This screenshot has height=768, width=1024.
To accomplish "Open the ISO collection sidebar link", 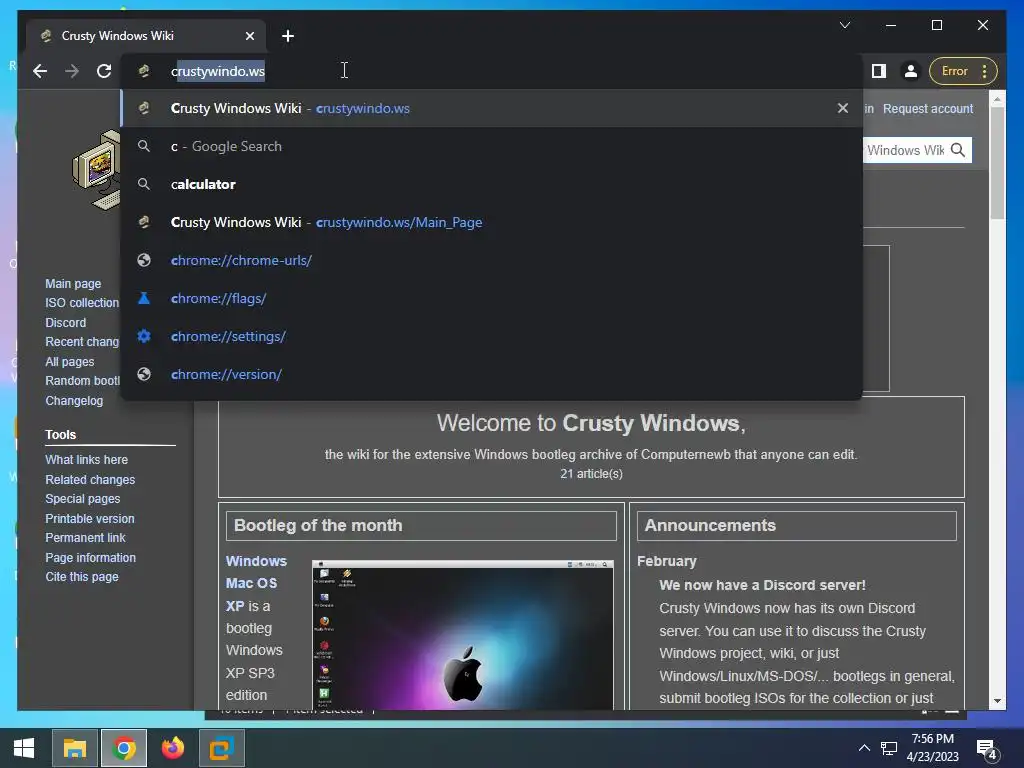I will click(x=82, y=302).
